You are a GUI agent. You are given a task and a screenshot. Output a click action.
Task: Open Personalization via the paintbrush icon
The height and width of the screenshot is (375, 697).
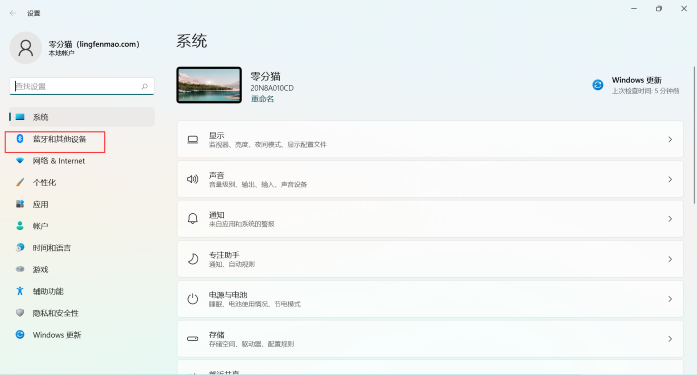20,182
